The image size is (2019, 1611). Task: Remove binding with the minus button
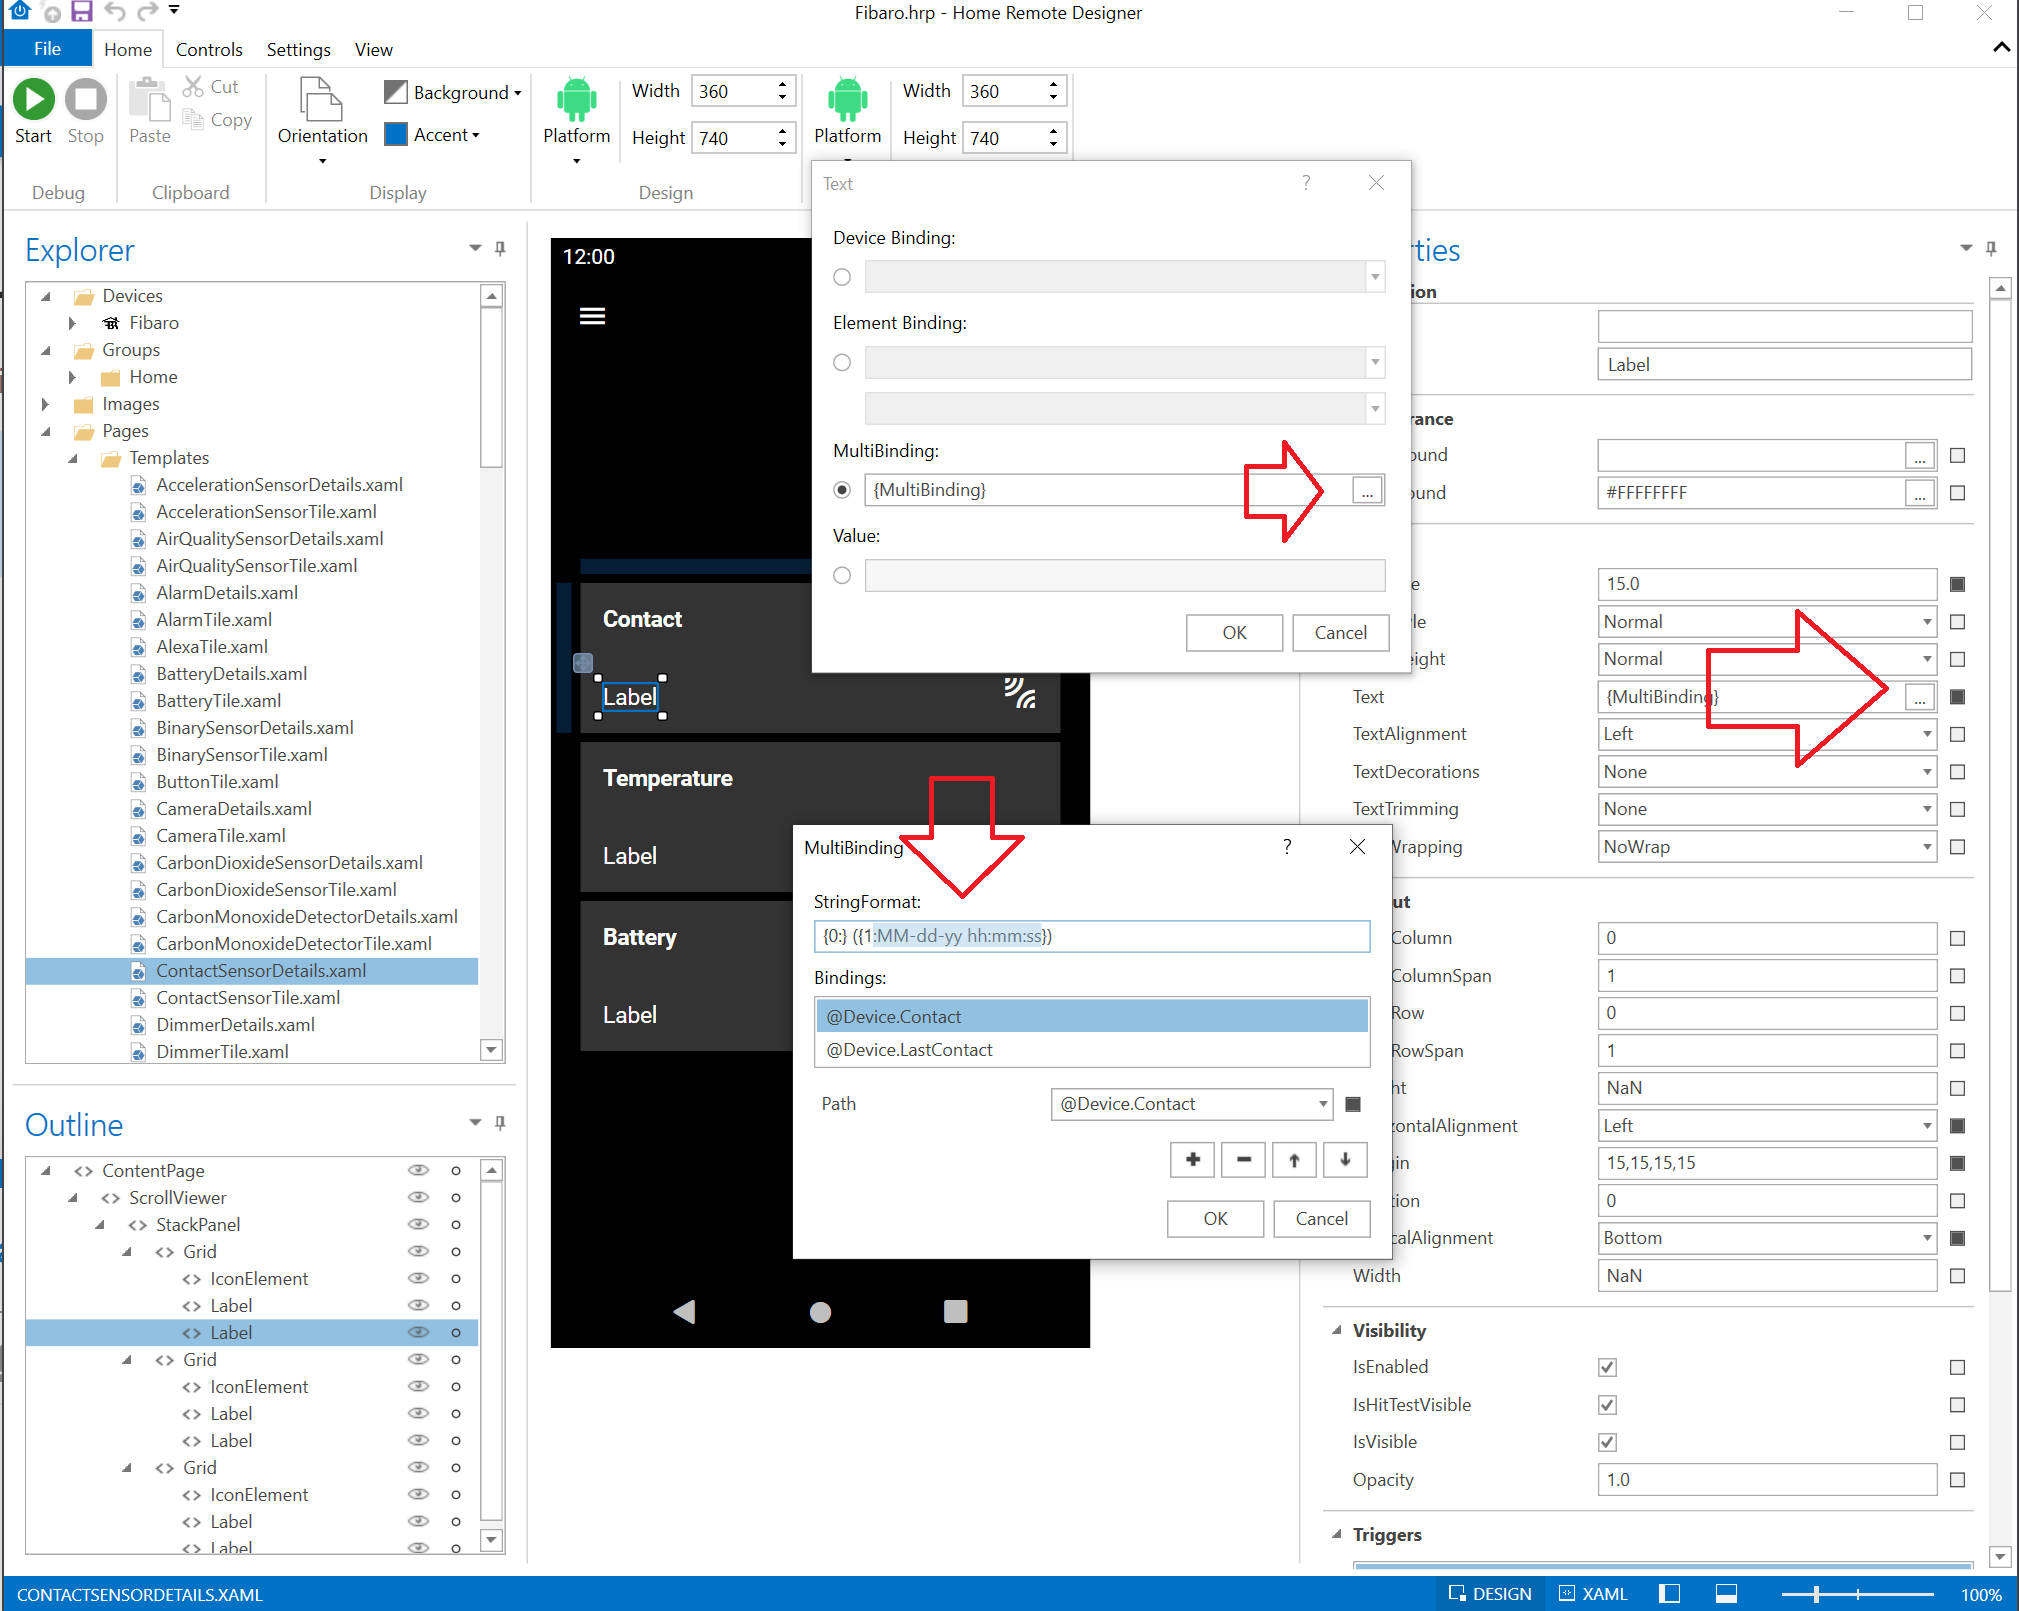1243,1160
